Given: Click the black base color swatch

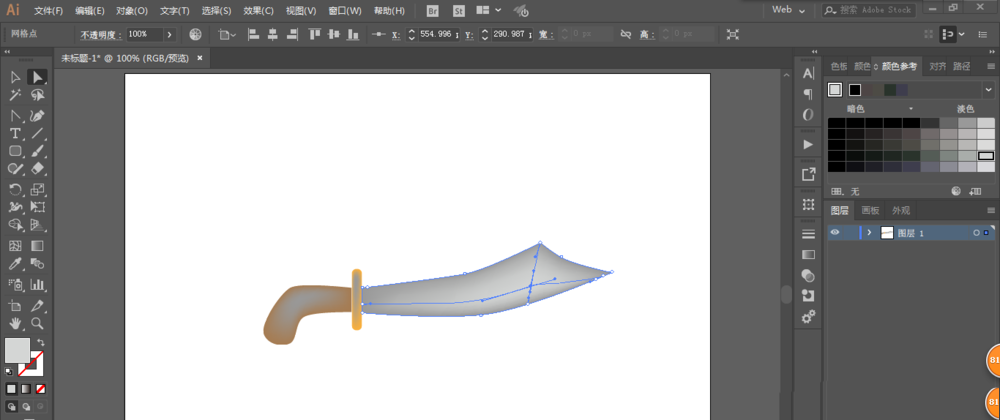Looking at the screenshot, I should [854, 90].
